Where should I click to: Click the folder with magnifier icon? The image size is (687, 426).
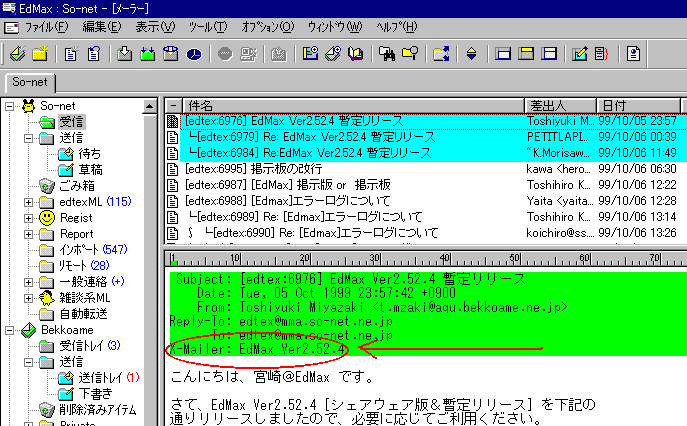coord(410,54)
